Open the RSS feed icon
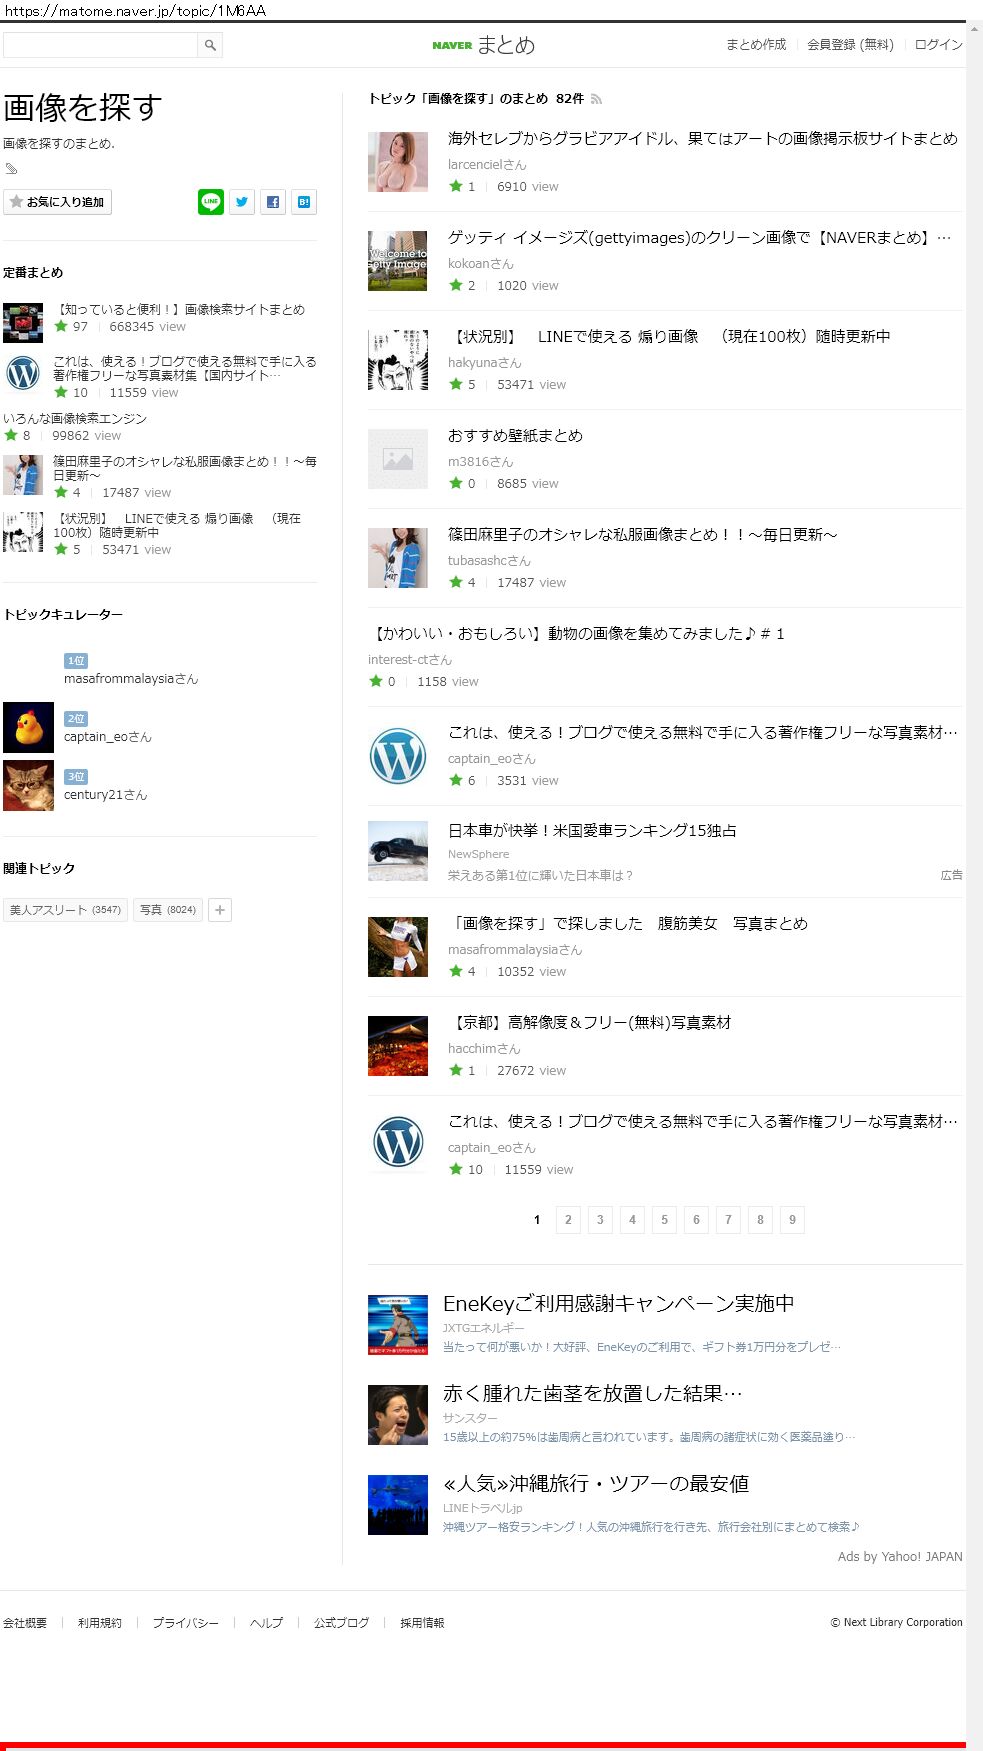 click(597, 99)
